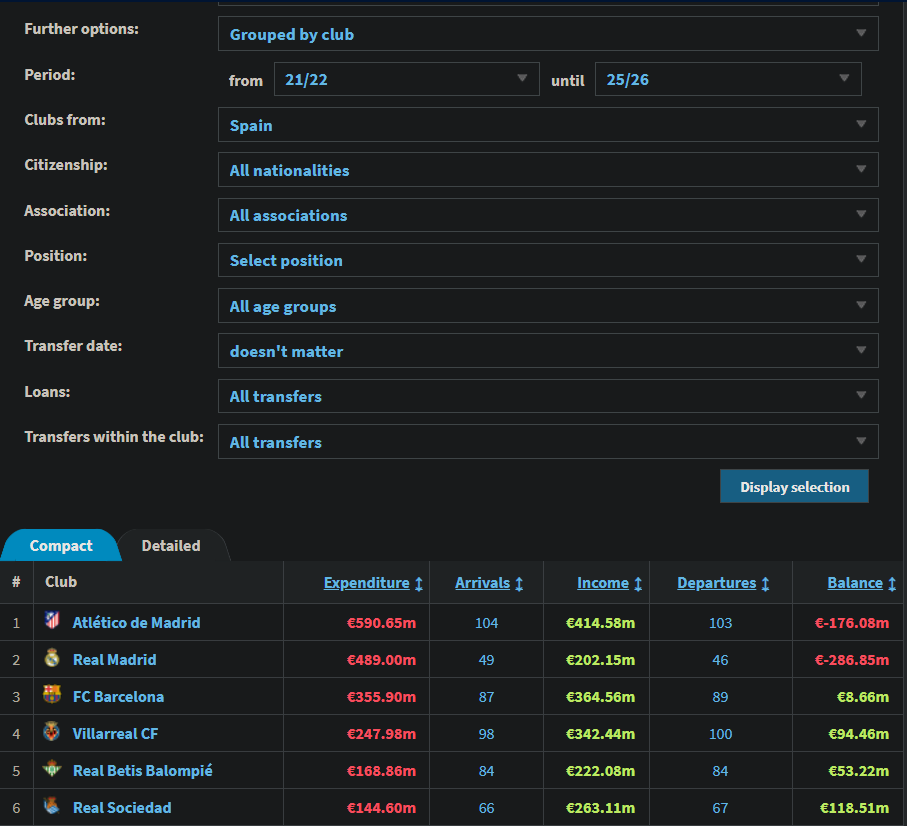Click Atlético de Madrid departures count 103
This screenshot has height=826, width=907.
(721, 623)
